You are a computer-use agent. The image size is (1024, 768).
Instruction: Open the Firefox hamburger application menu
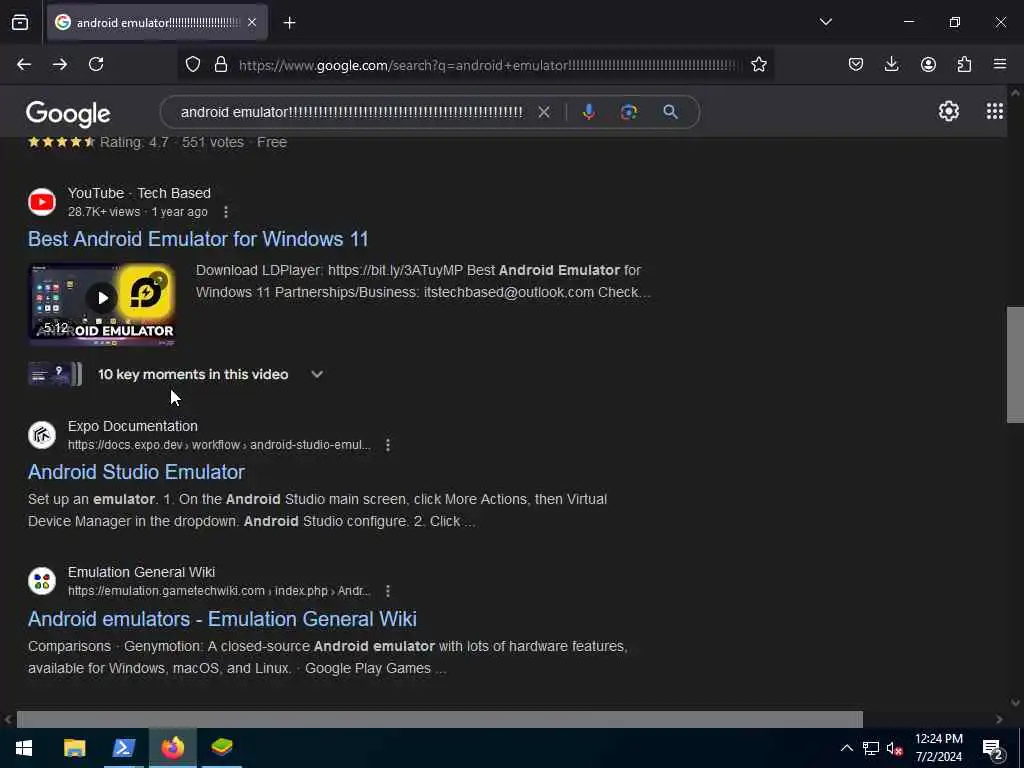click(1000, 64)
